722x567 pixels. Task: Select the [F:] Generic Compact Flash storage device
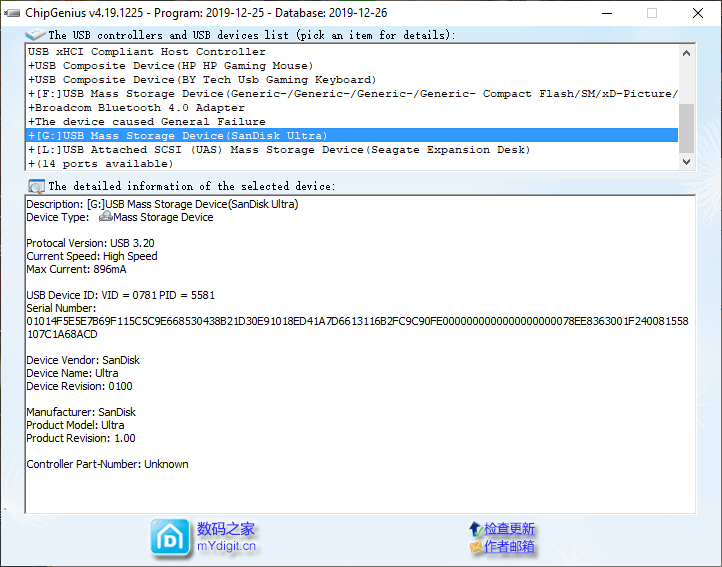click(x=352, y=94)
